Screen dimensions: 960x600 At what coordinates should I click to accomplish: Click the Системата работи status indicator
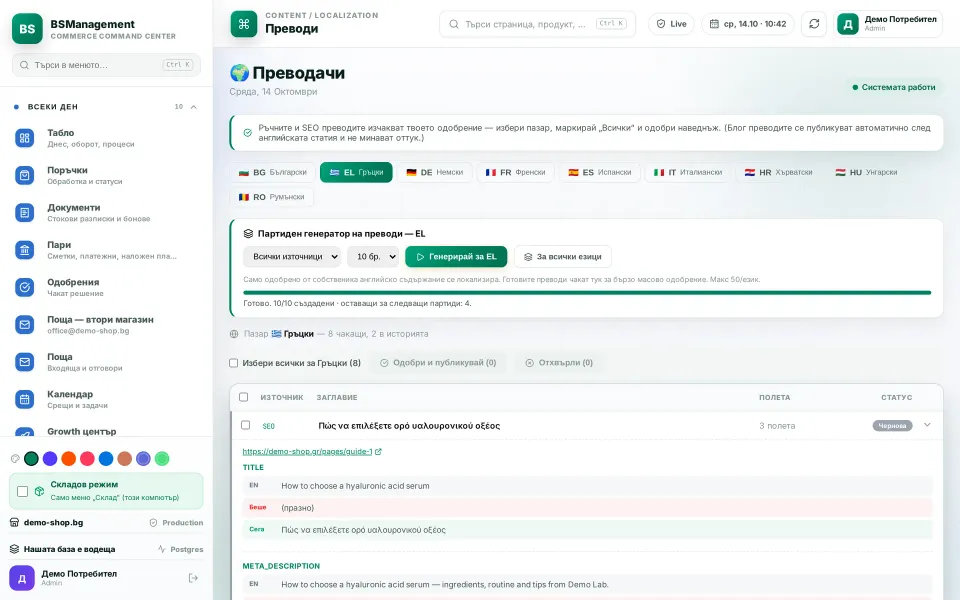[894, 88]
